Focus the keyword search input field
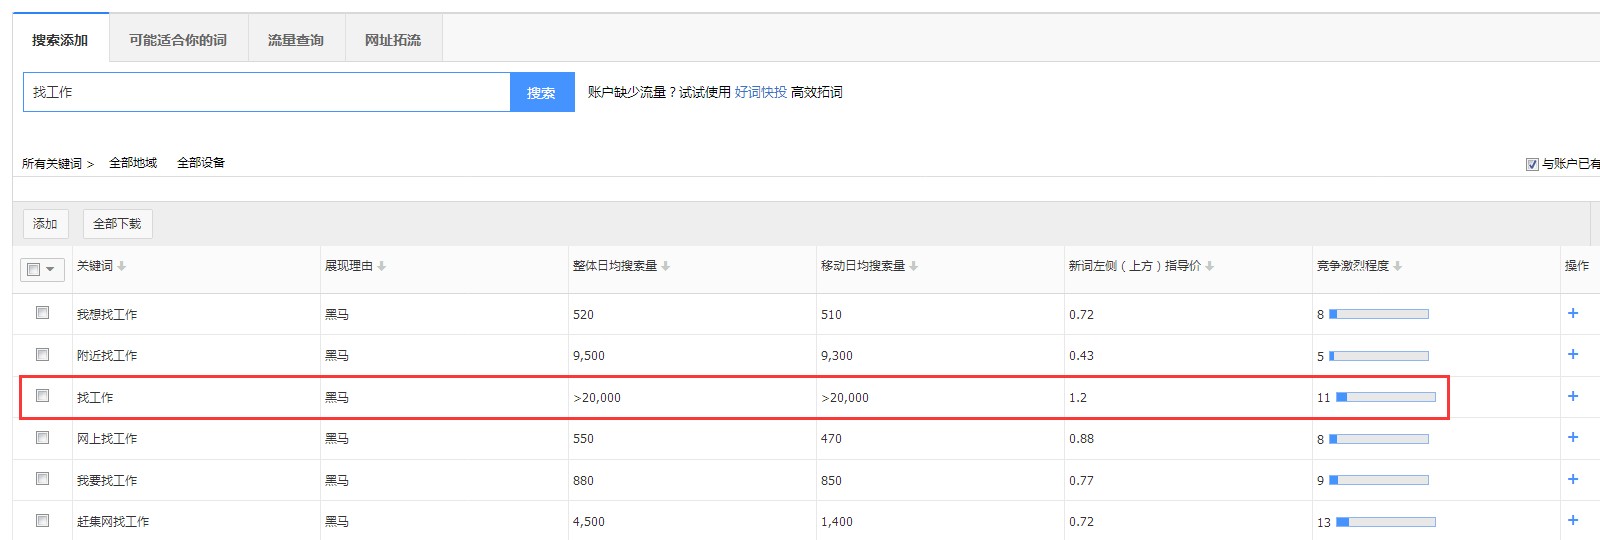This screenshot has height=540, width=1600. tap(266, 92)
